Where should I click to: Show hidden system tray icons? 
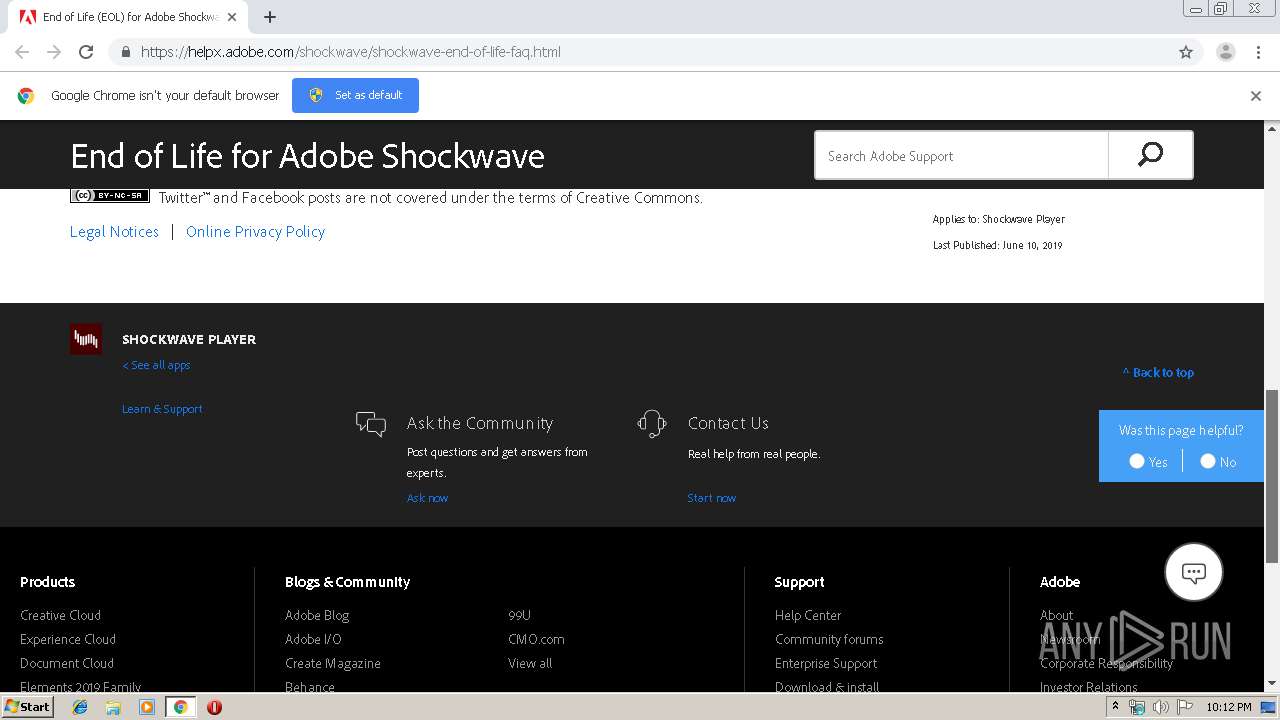(1115, 707)
